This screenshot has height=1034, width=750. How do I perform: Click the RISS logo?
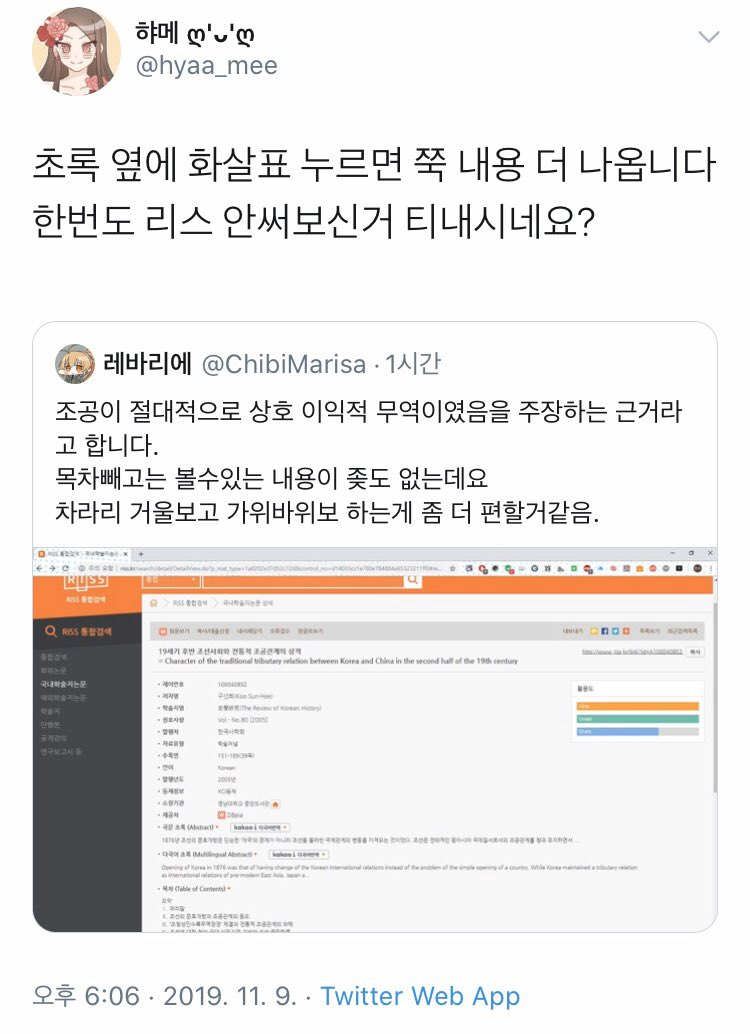[86, 580]
